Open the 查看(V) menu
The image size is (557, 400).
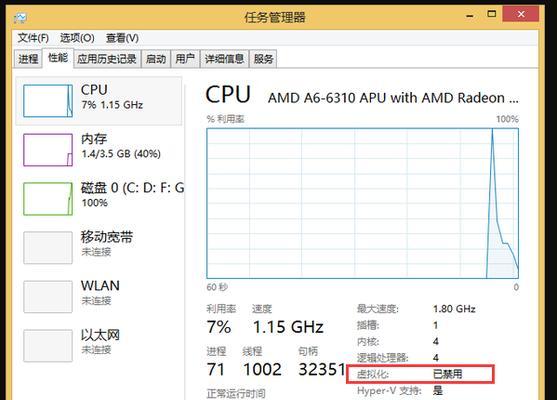pyautogui.click(x=122, y=38)
